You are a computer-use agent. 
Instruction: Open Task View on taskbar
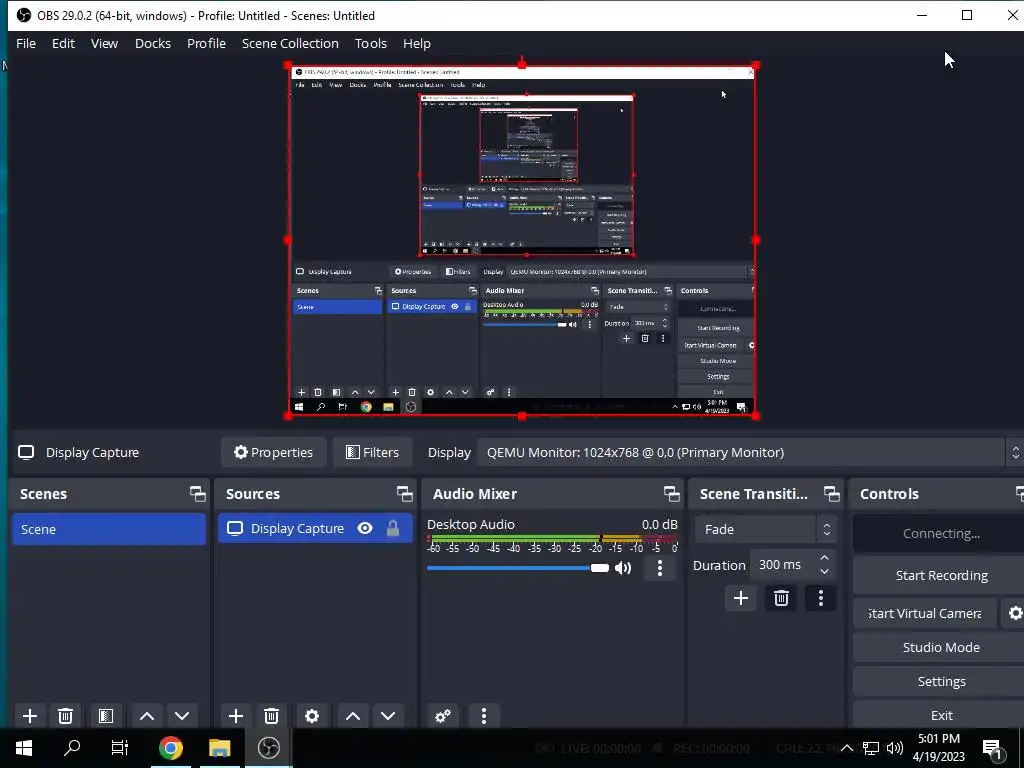tap(120, 748)
